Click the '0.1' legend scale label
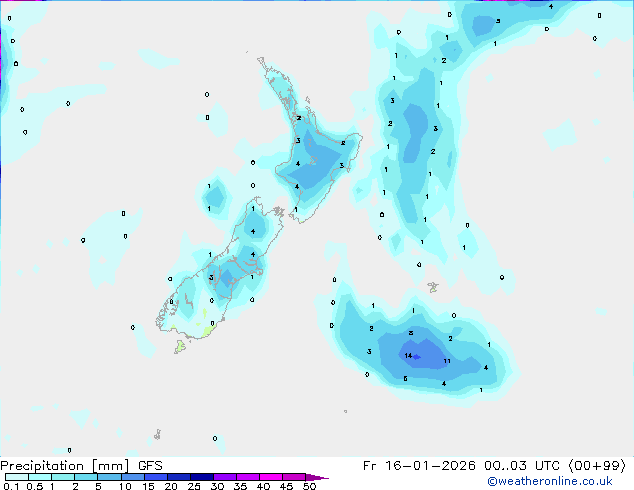634x490 pixels. (11, 486)
